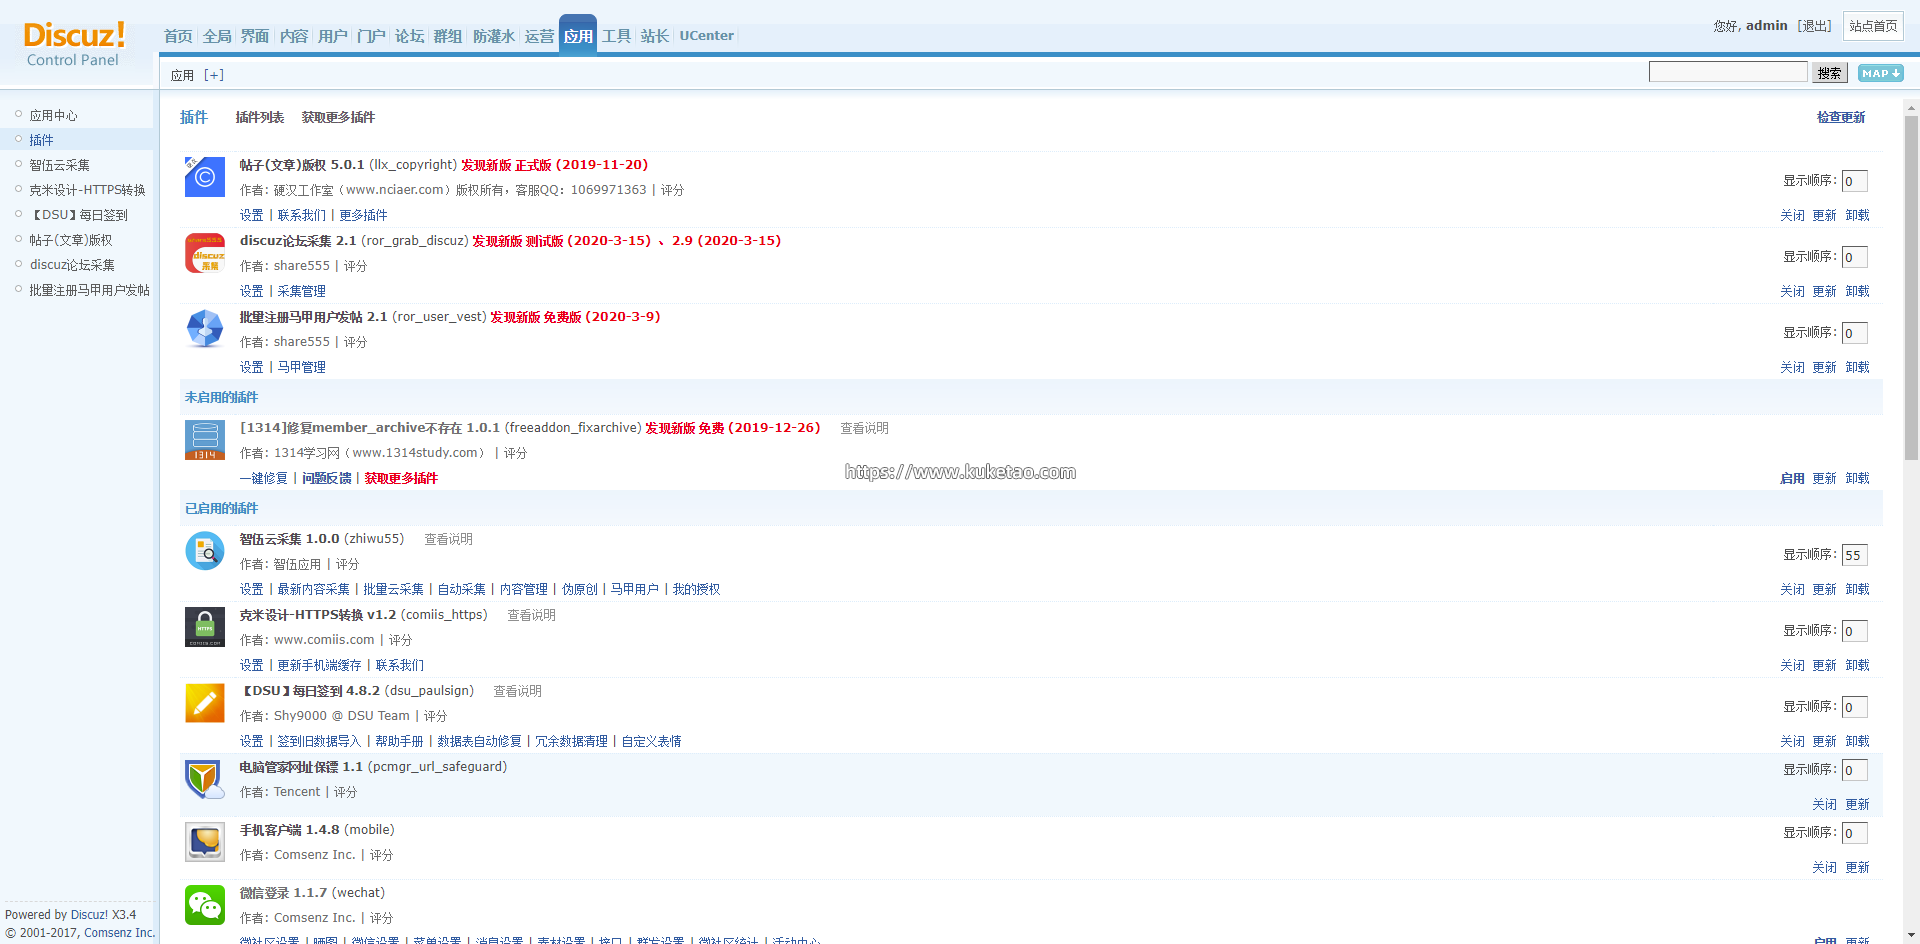Click the 一键修复 link
Screen dimensions: 1920x944
(264, 478)
